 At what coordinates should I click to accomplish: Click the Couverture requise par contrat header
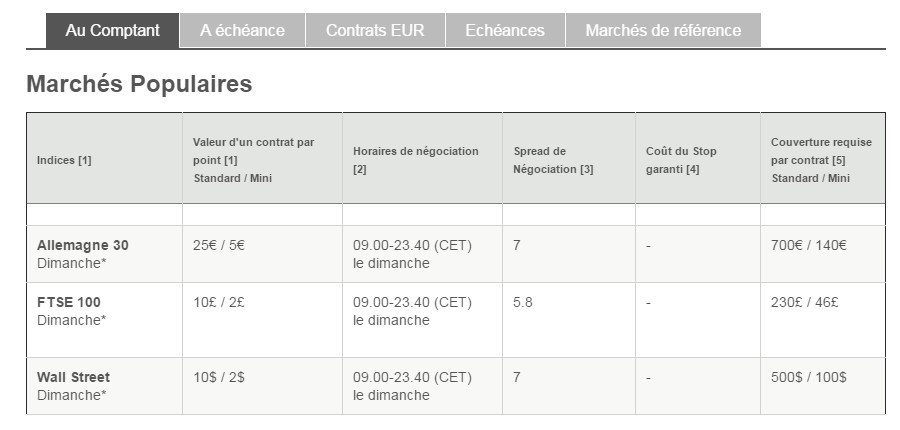pos(820,159)
